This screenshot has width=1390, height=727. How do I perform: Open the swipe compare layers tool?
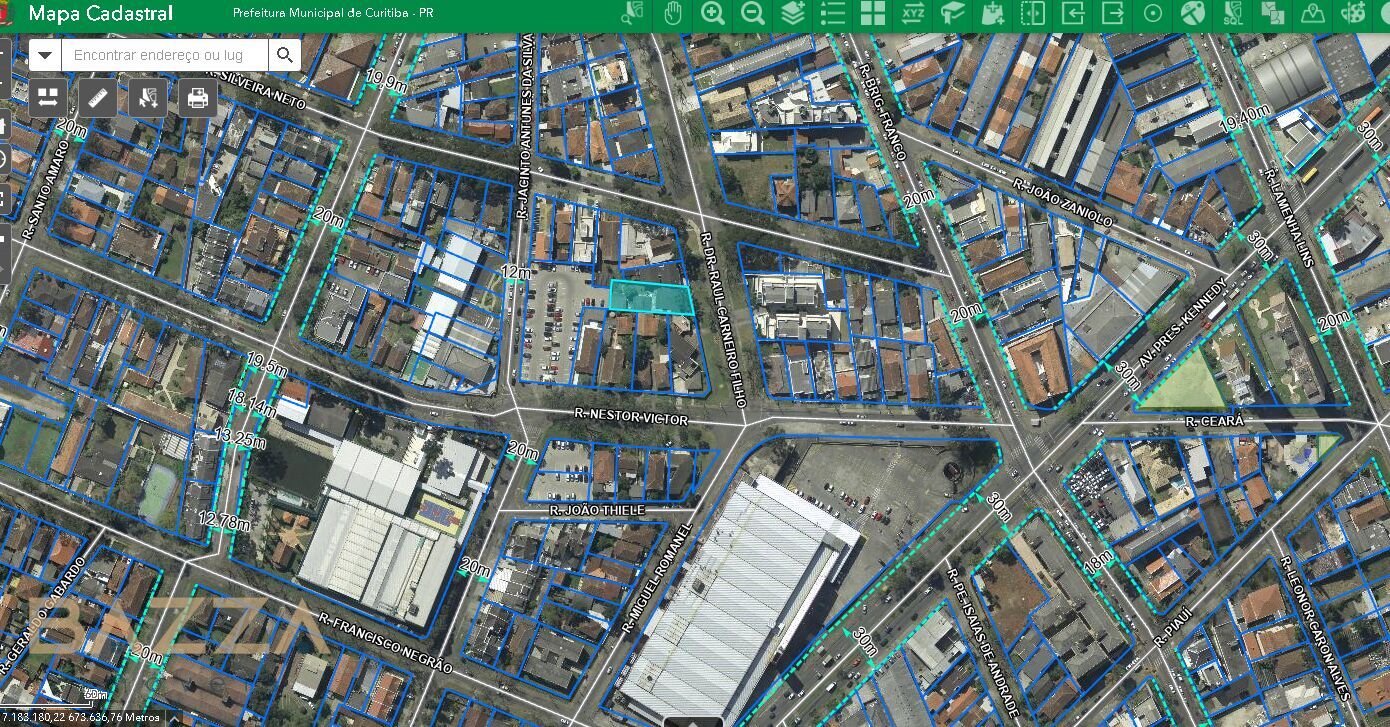tap(1033, 14)
